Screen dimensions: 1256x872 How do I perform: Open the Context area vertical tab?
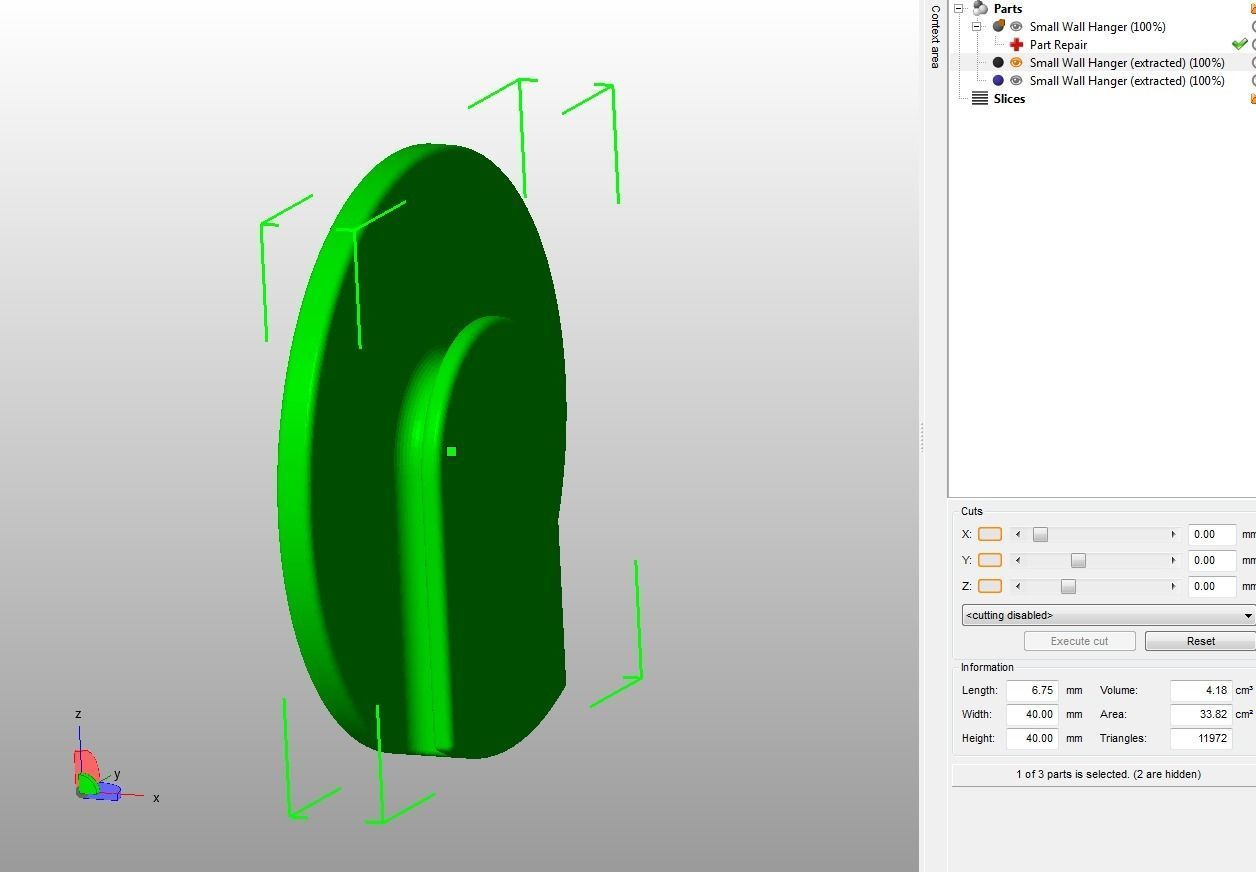click(935, 36)
